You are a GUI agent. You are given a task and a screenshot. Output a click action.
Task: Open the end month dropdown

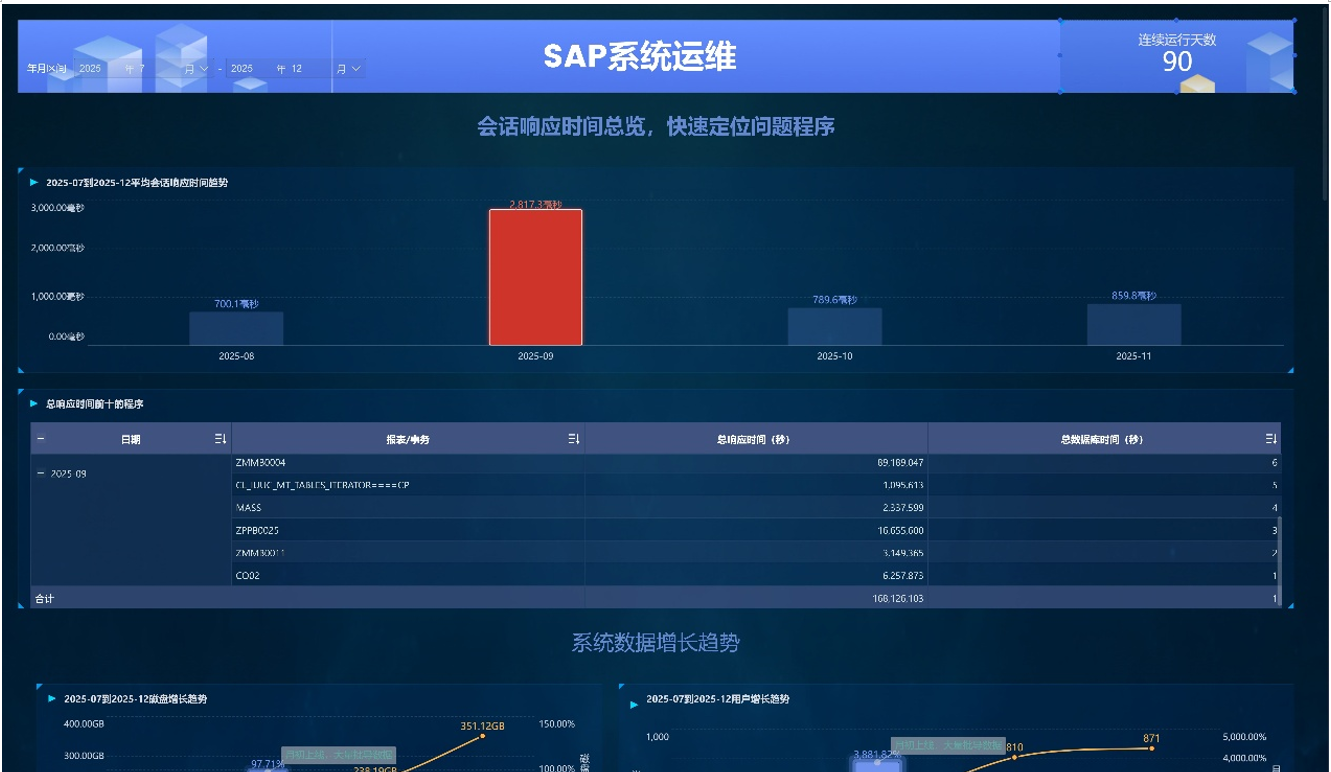tap(356, 69)
